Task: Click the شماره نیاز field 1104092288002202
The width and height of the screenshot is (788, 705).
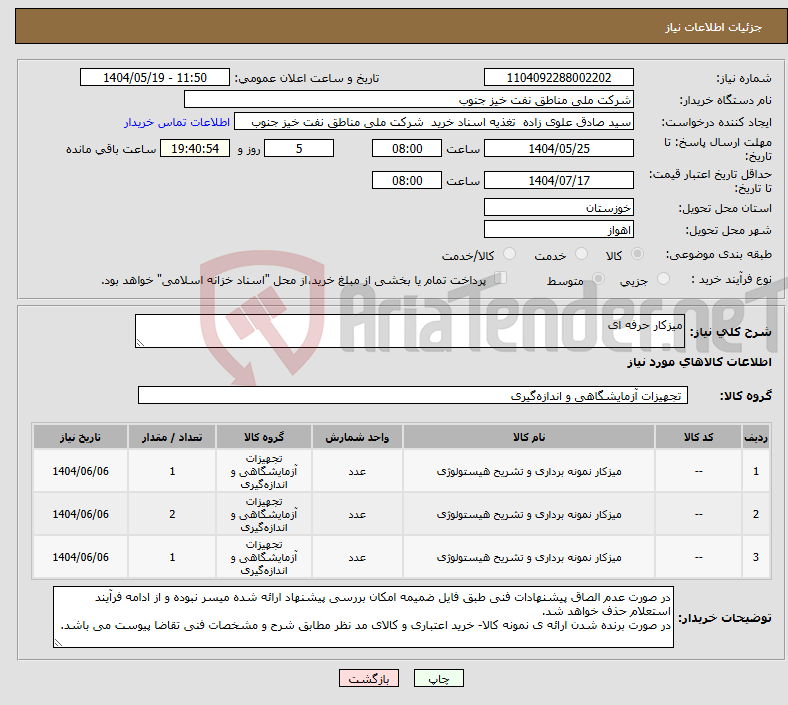Action: coord(558,77)
